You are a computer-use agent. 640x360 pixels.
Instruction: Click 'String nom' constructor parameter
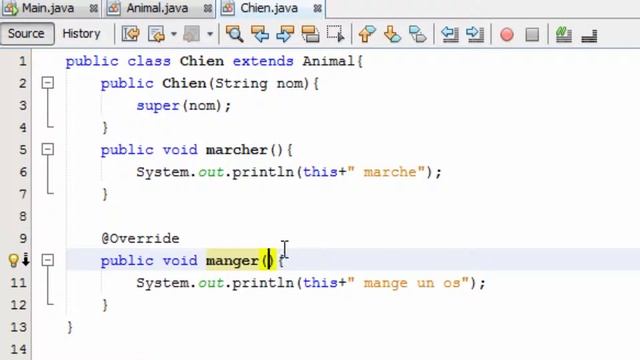coord(260,84)
